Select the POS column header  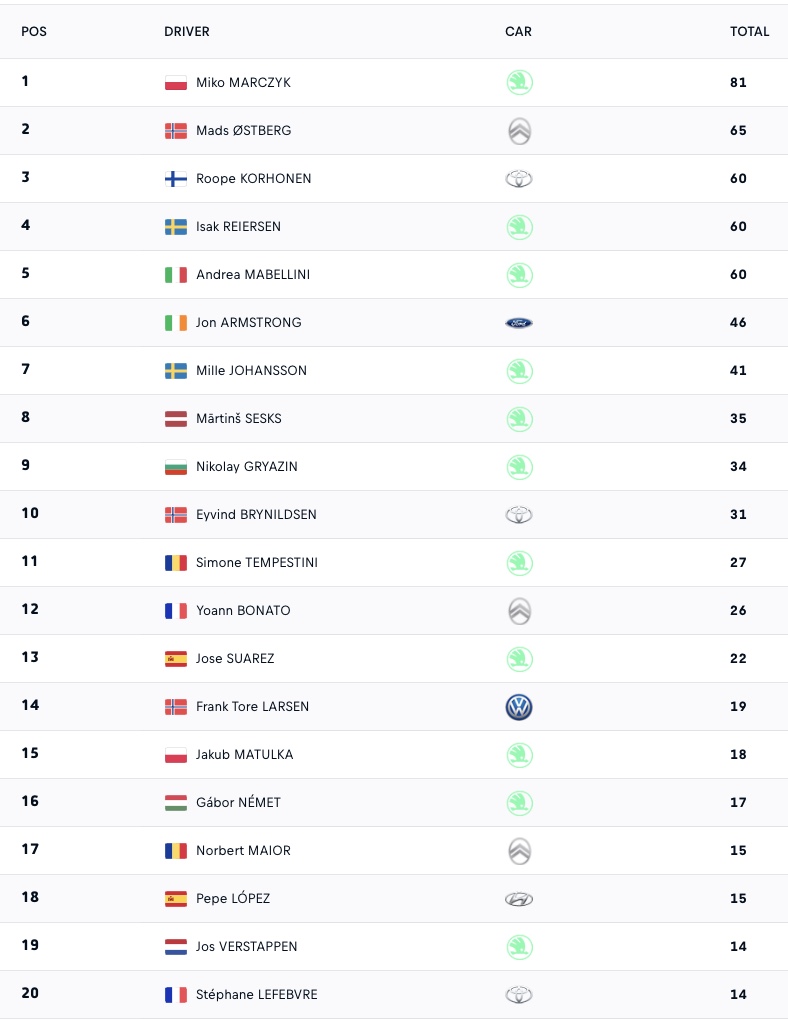click(34, 31)
